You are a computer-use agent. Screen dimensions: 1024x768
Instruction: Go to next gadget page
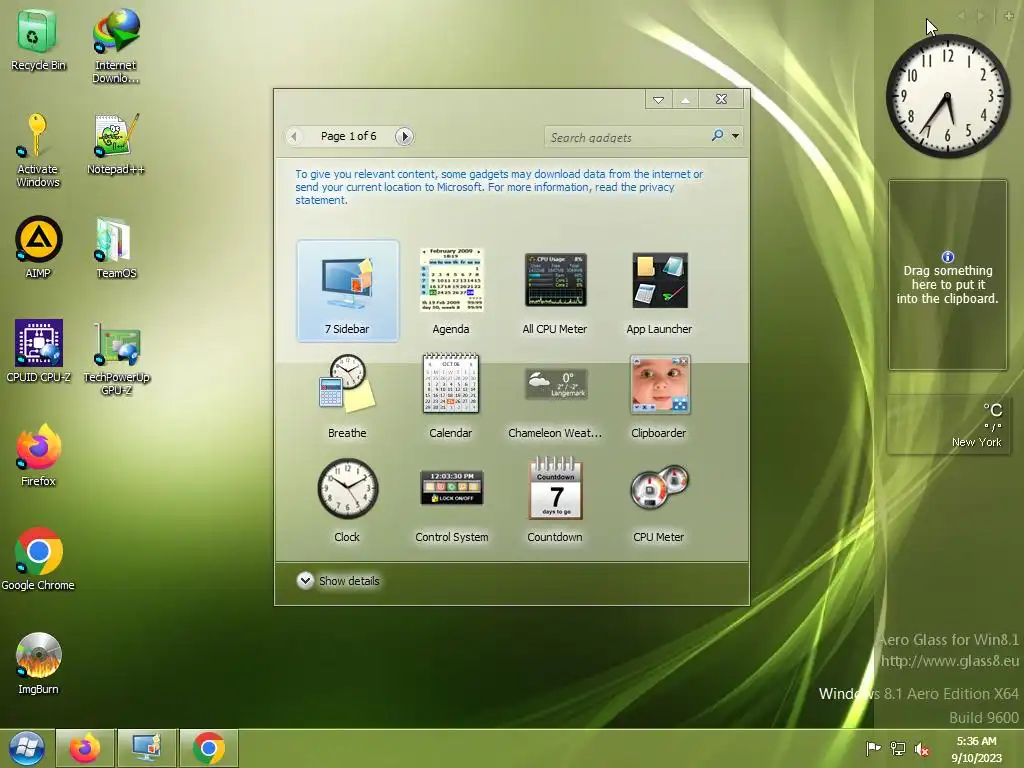click(404, 136)
